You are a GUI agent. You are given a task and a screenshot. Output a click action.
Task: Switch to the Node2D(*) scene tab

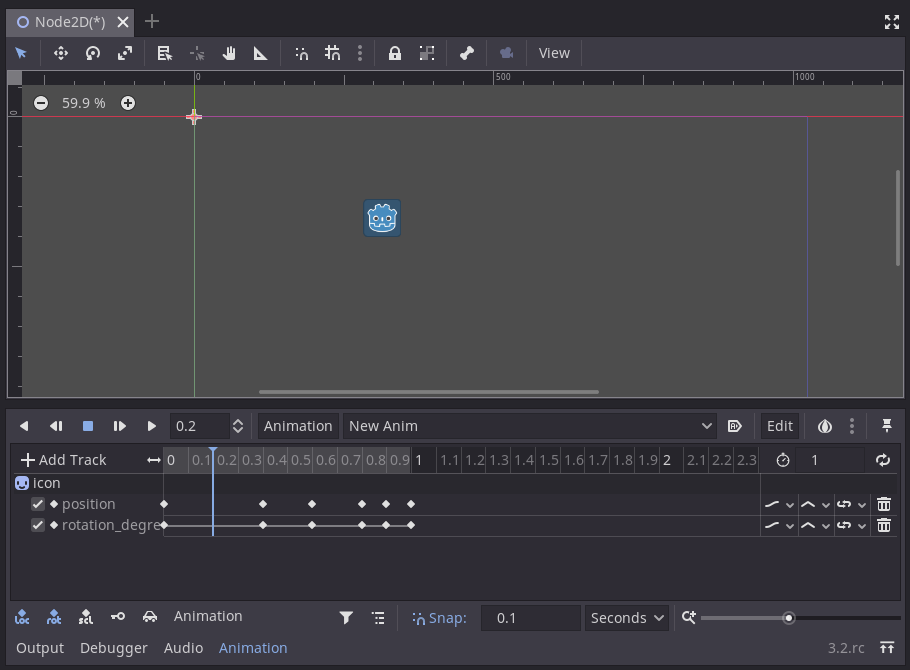point(69,22)
